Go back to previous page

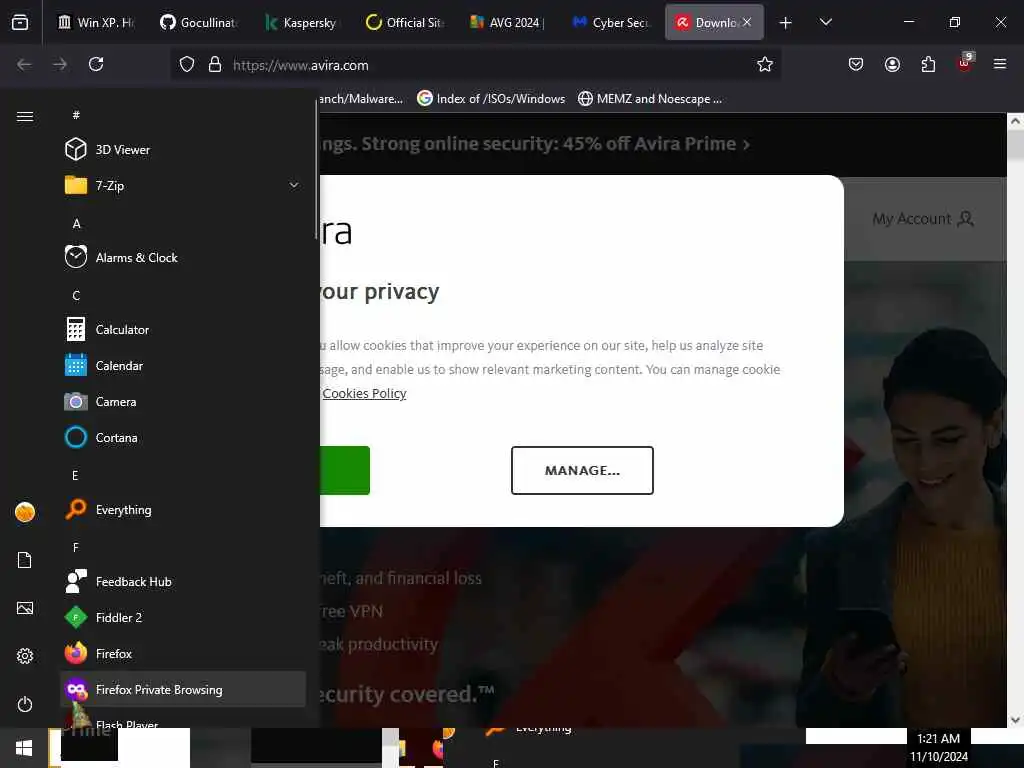(24, 64)
